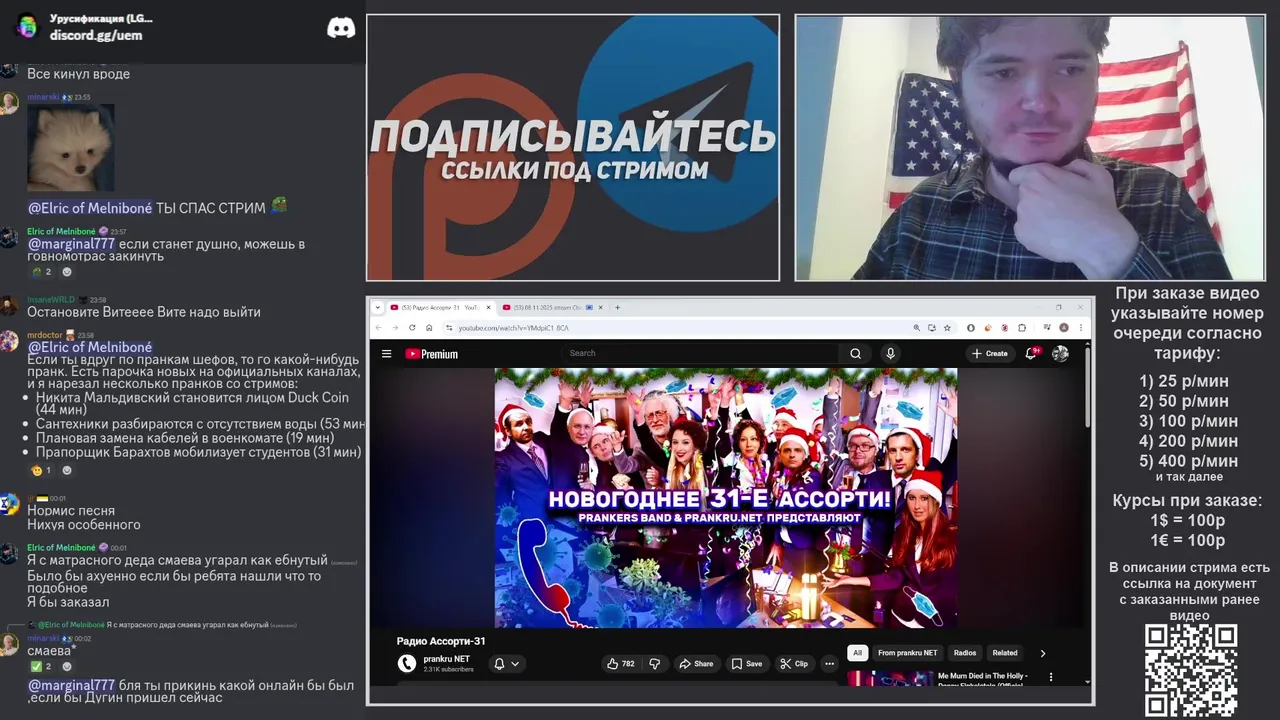The image size is (1280, 720).
Task: Go forward in the browser
Action: pyautogui.click(x=396, y=327)
